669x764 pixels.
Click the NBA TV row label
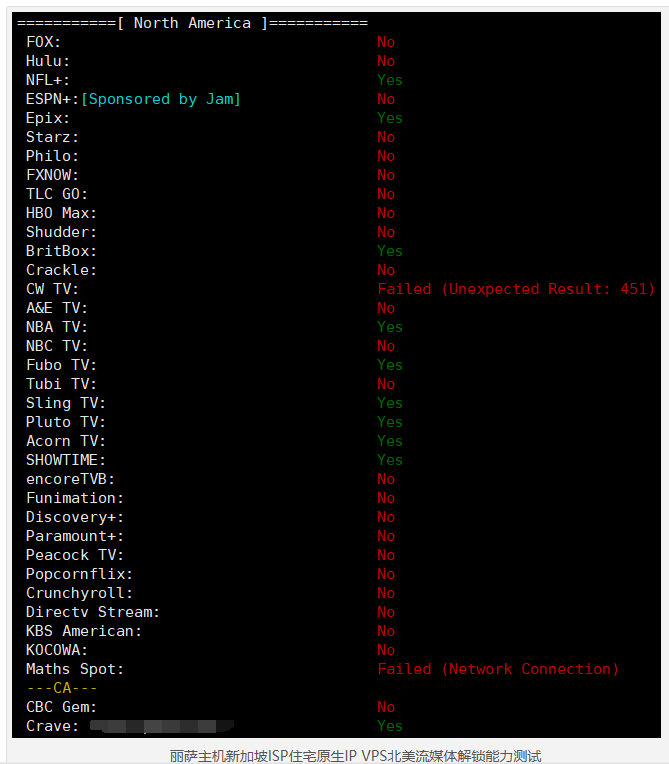(57, 327)
